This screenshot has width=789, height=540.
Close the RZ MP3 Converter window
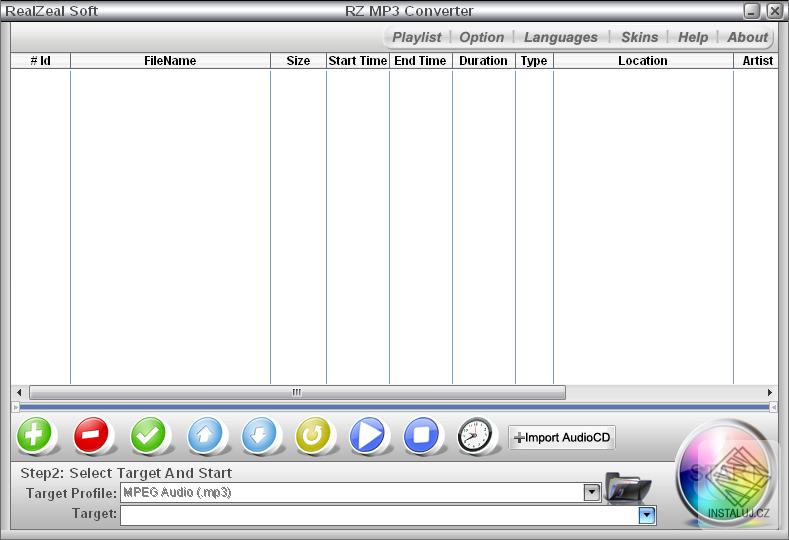(x=775, y=11)
